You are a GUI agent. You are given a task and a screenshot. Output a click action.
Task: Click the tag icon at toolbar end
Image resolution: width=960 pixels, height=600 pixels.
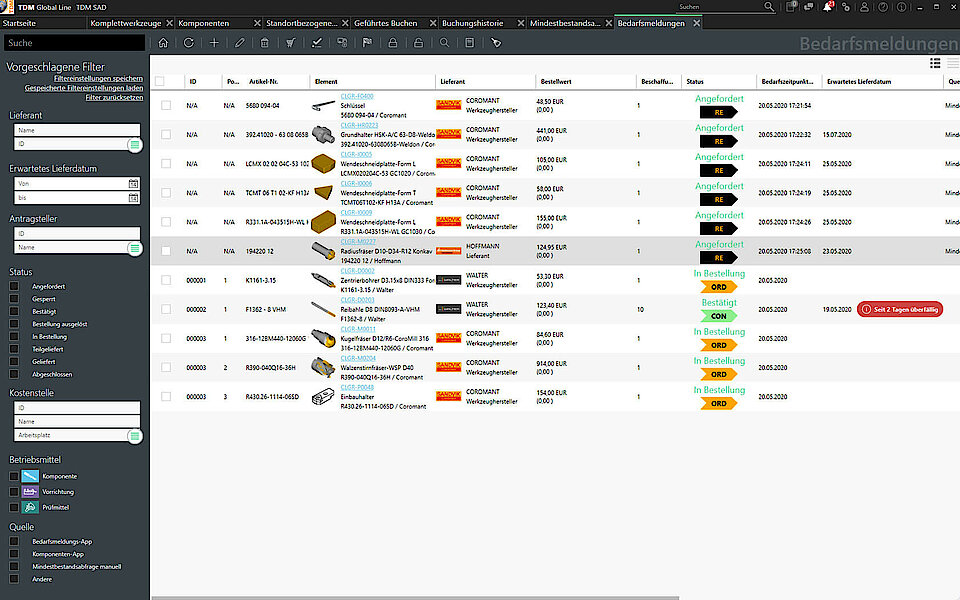pos(496,43)
